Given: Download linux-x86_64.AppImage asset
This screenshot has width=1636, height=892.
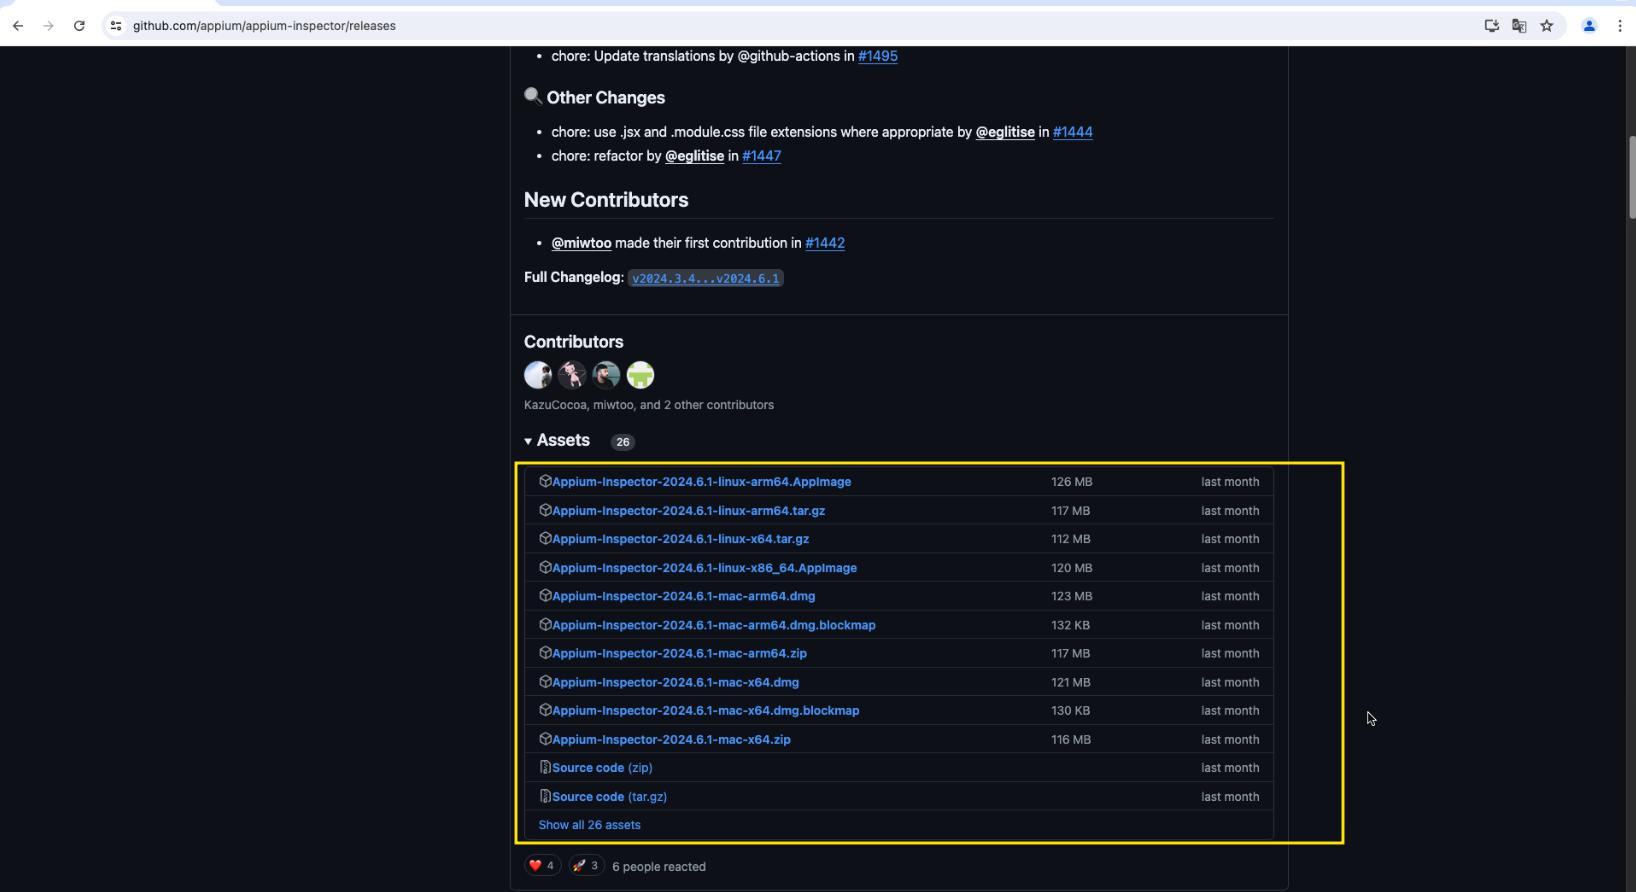Looking at the screenshot, I should tap(704, 568).
